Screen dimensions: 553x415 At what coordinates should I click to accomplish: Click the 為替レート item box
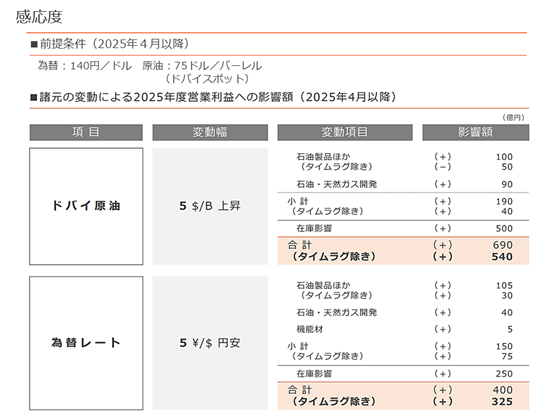pyautogui.click(x=86, y=343)
